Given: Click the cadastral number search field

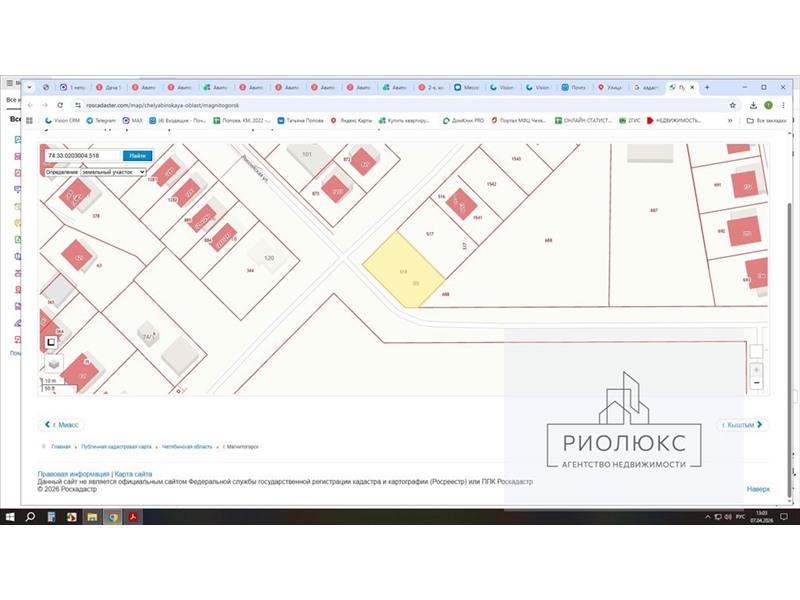Looking at the screenshot, I should [x=82, y=156].
